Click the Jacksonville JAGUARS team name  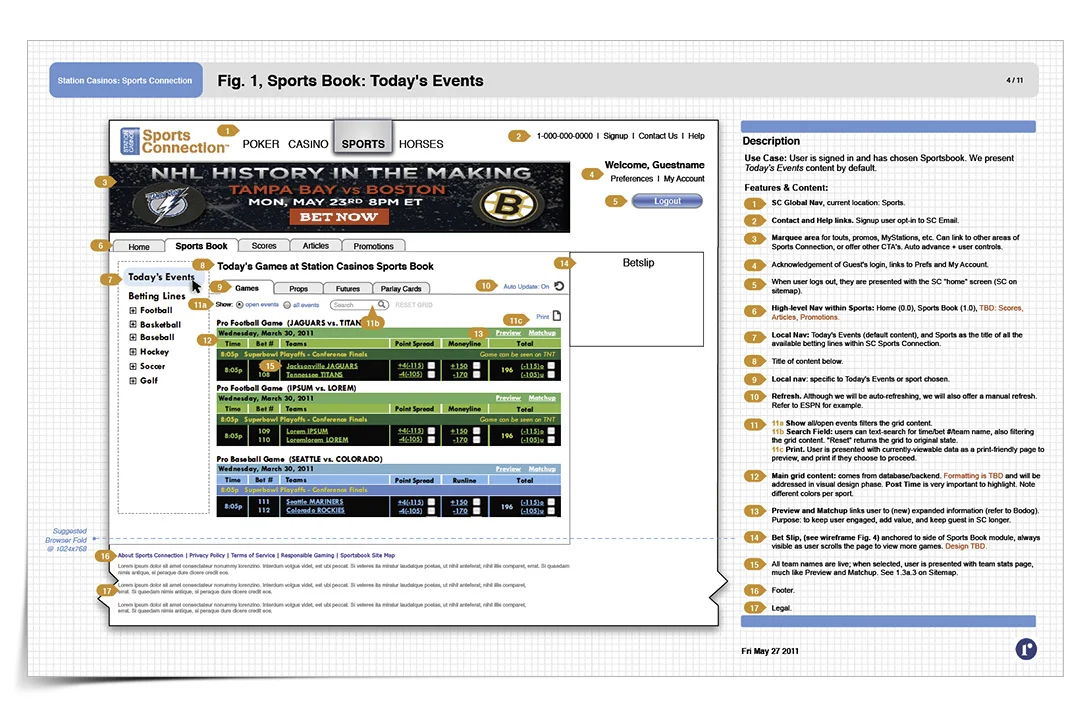point(322,366)
